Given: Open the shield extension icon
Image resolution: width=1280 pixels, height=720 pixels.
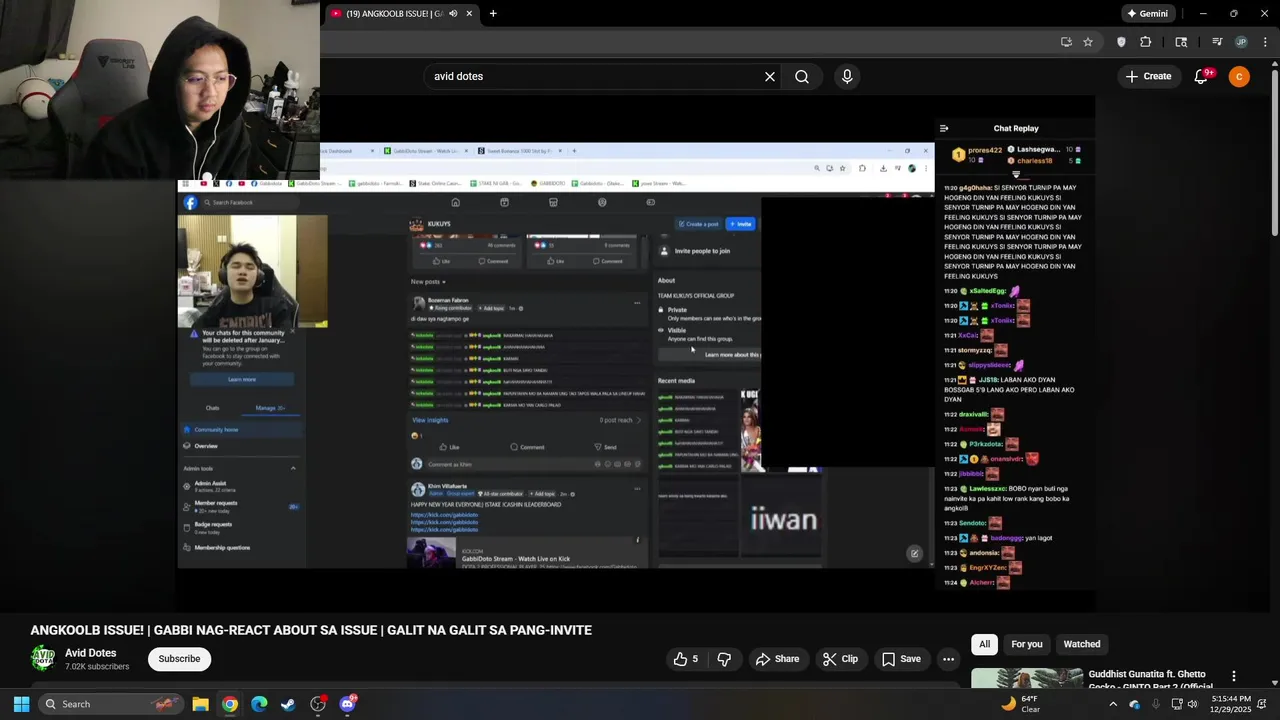Looking at the screenshot, I should [x=1121, y=42].
